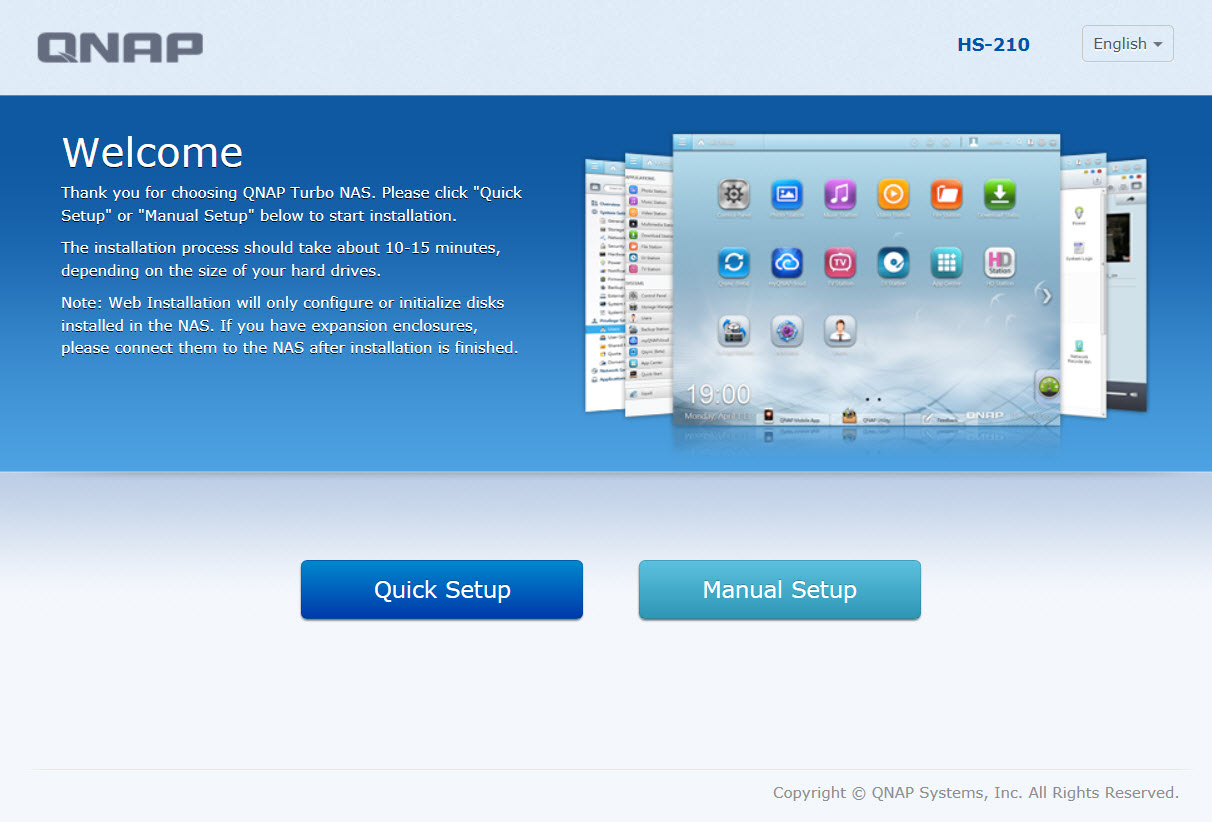Click the Backup Station icon in preview
The height and width of the screenshot is (822, 1212).
pos(734,331)
